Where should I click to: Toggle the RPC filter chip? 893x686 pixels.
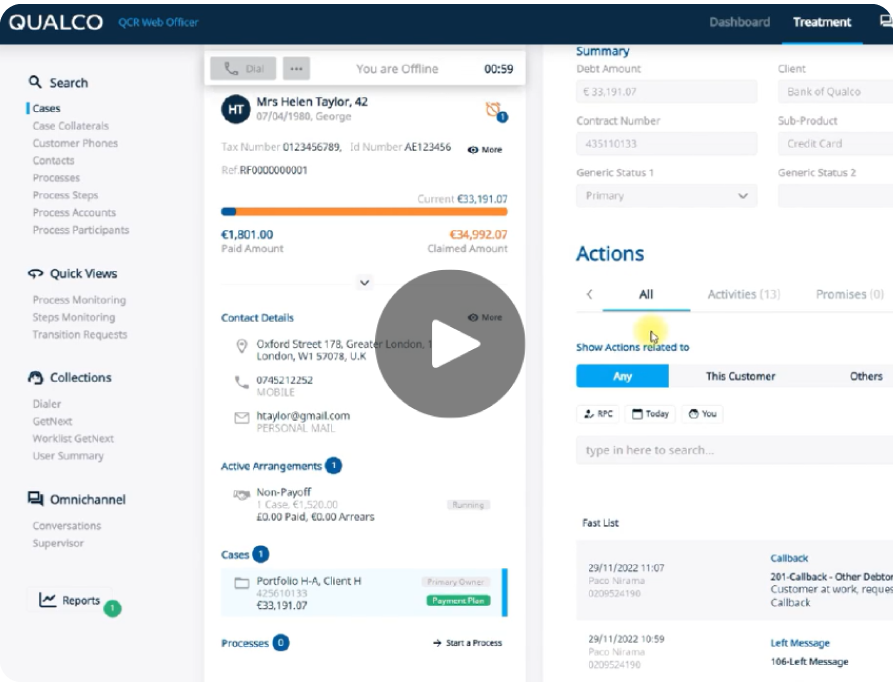click(x=597, y=413)
